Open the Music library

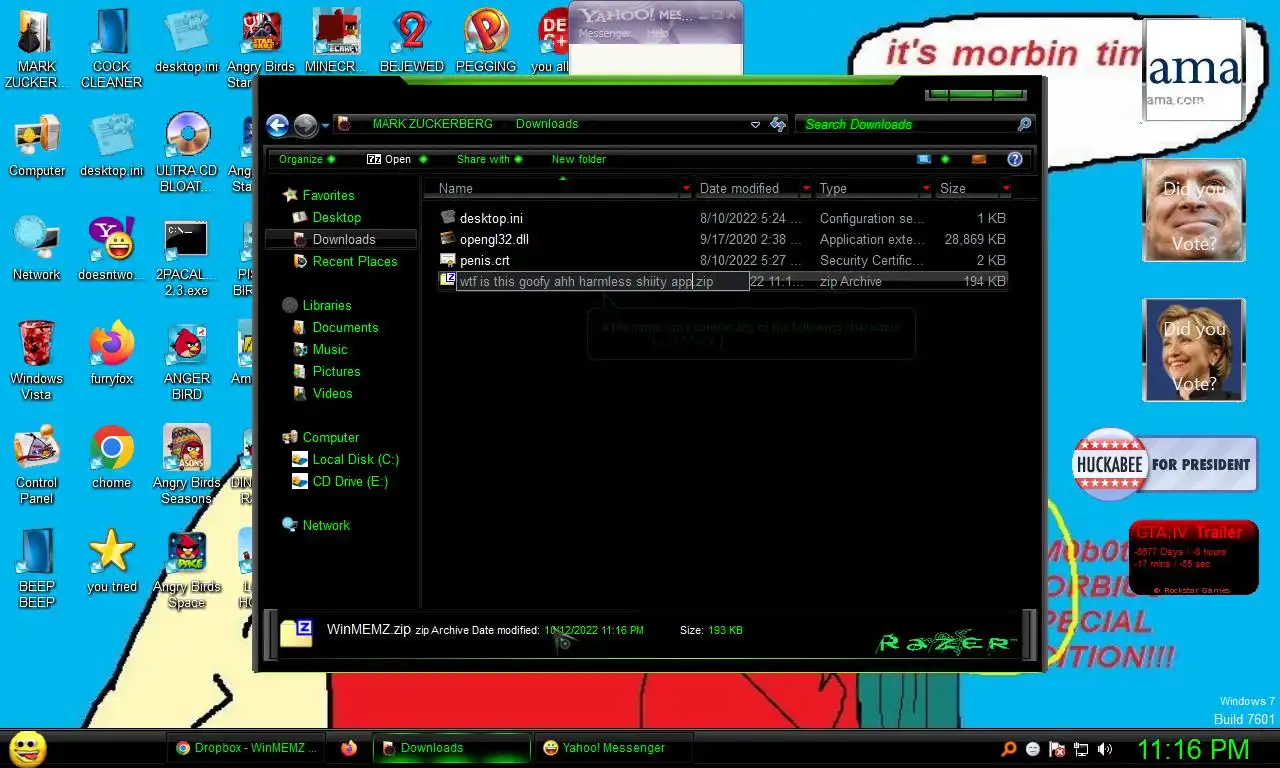pyautogui.click(x=330, y=349)
